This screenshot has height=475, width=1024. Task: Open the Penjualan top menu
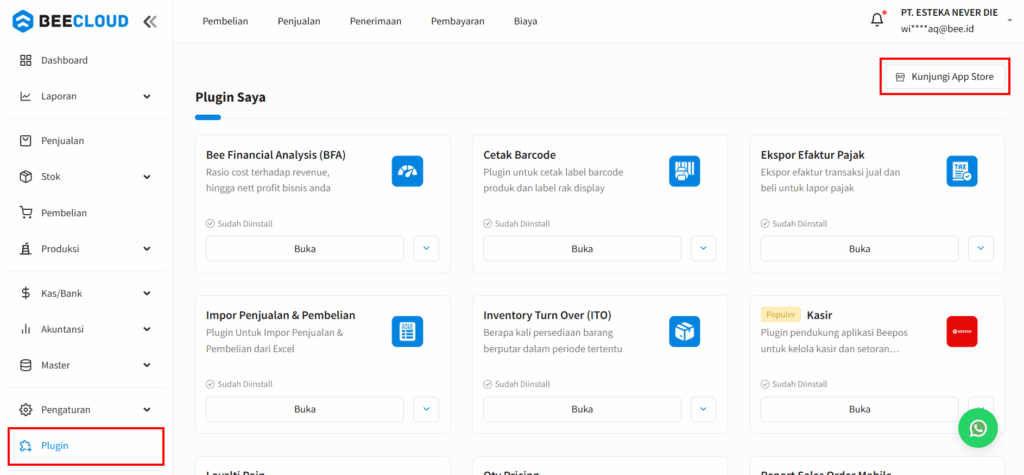point(299,21)
